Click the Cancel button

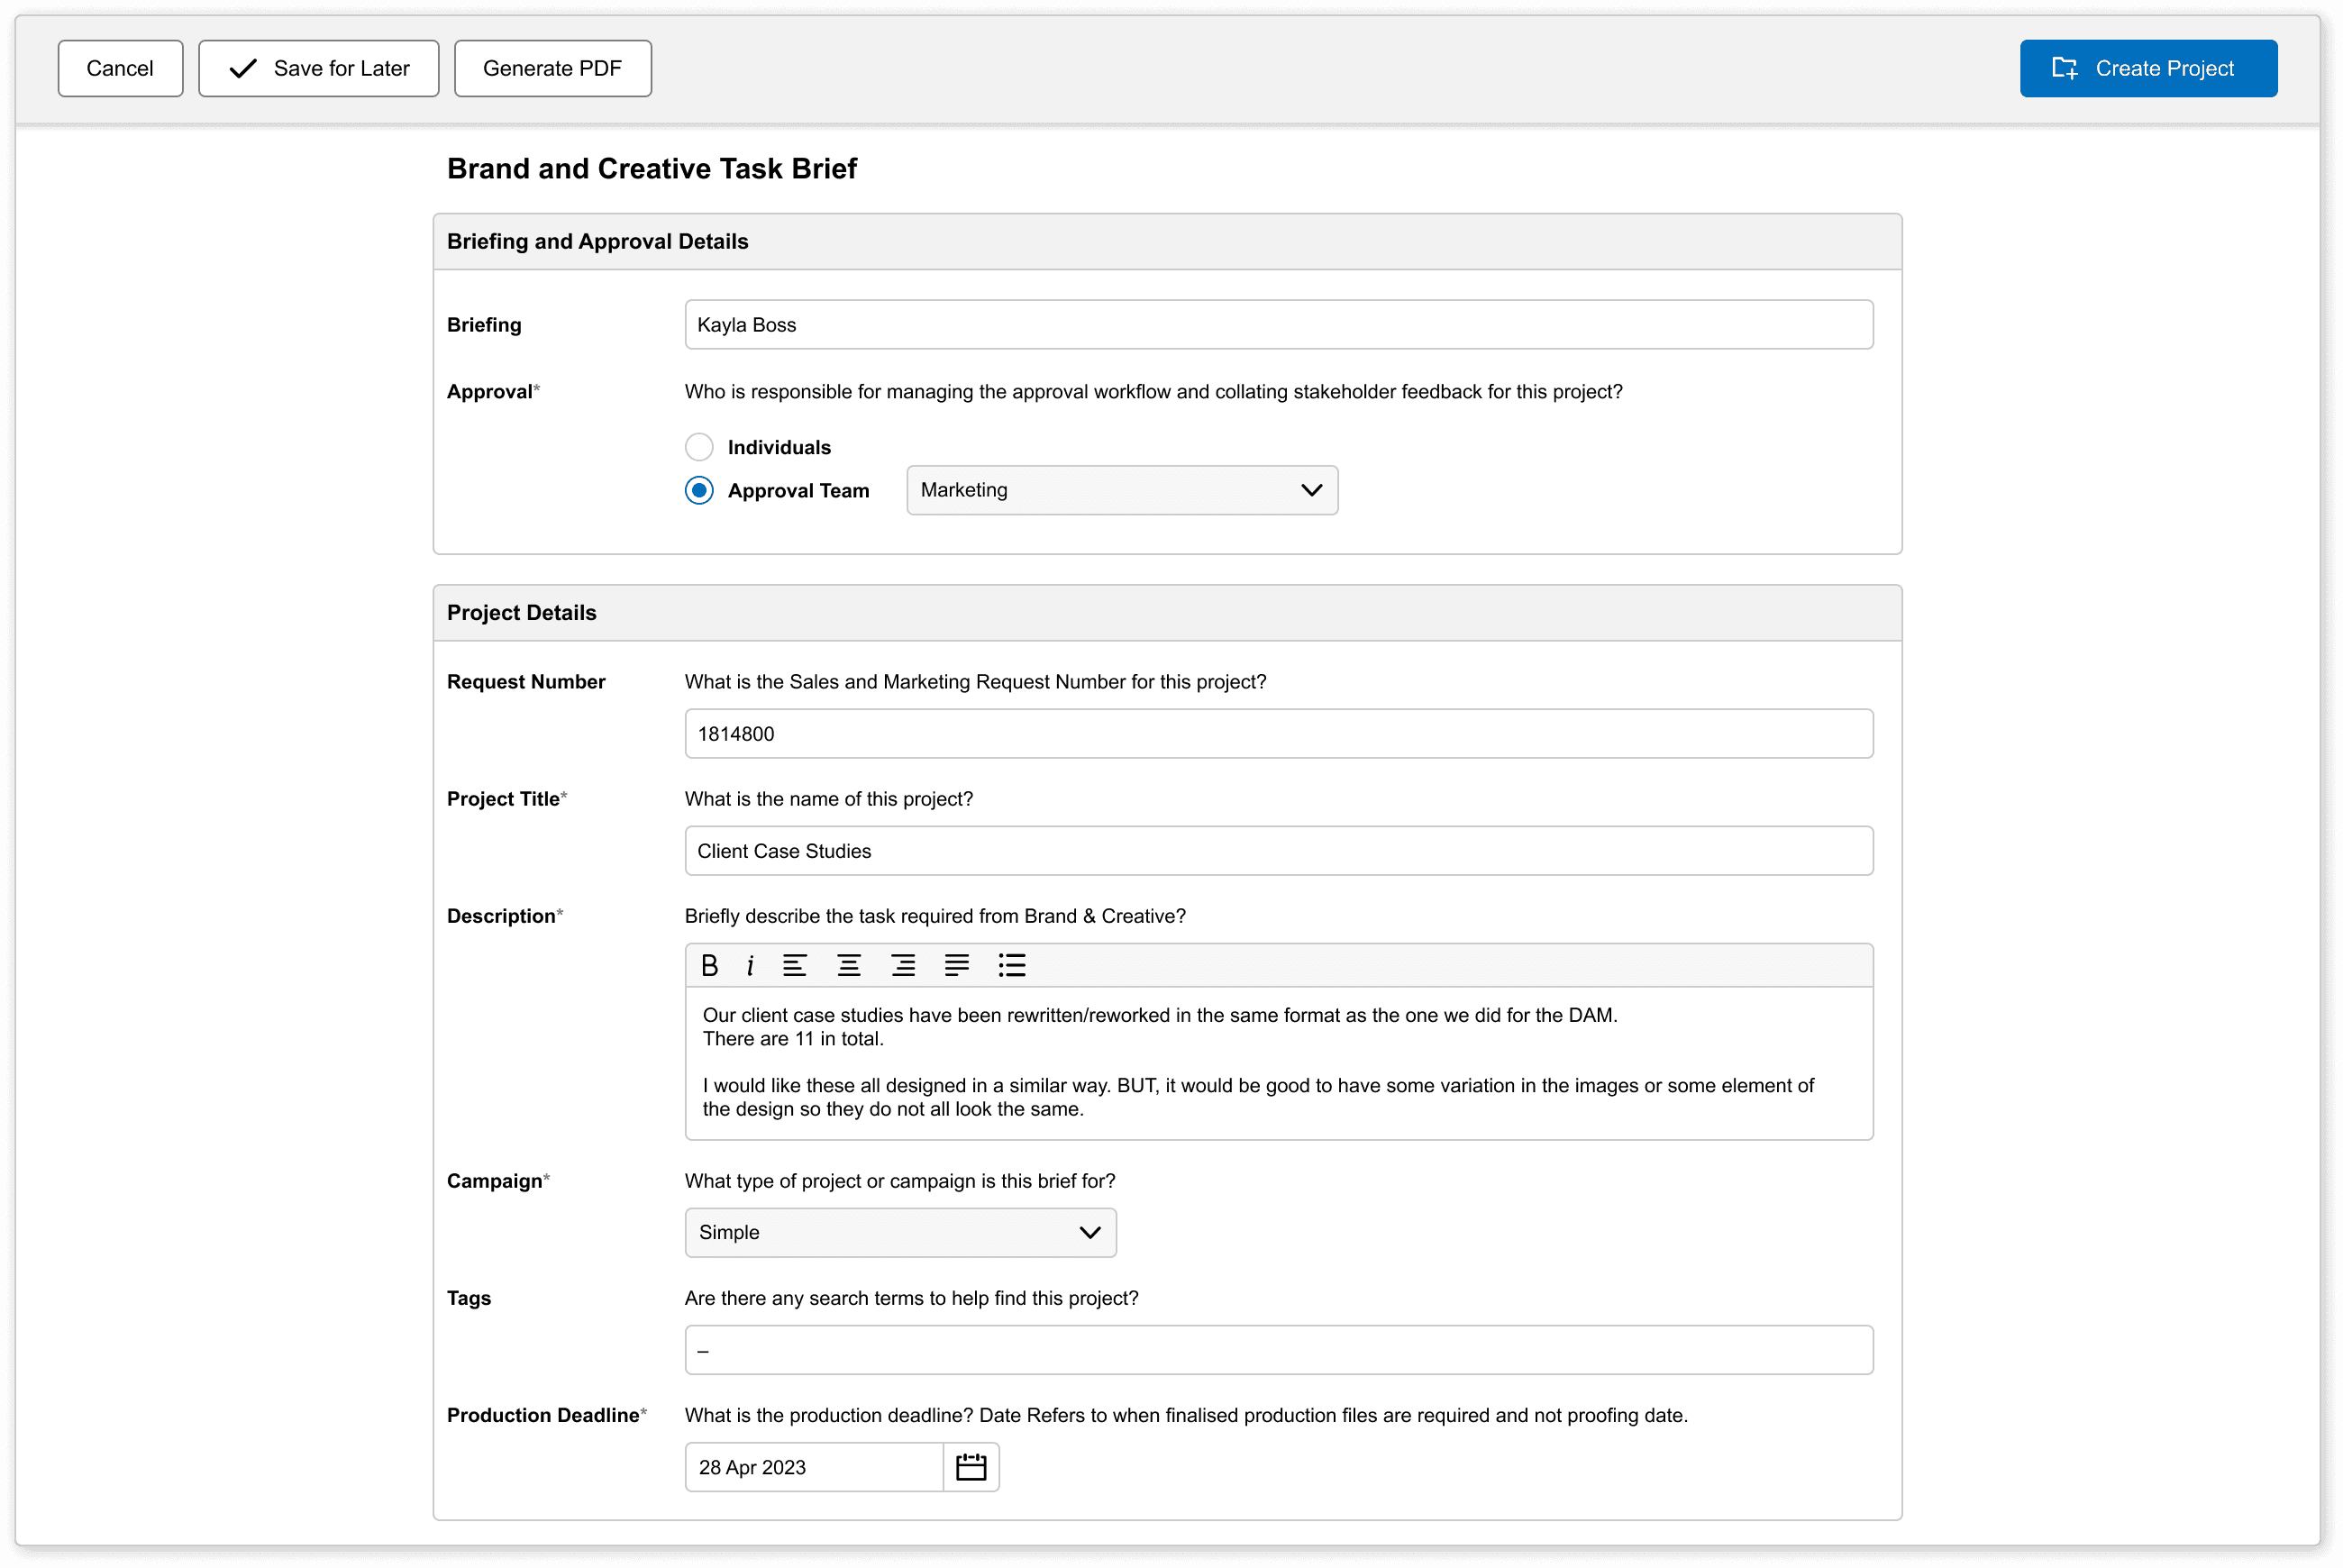click(120, 68)
